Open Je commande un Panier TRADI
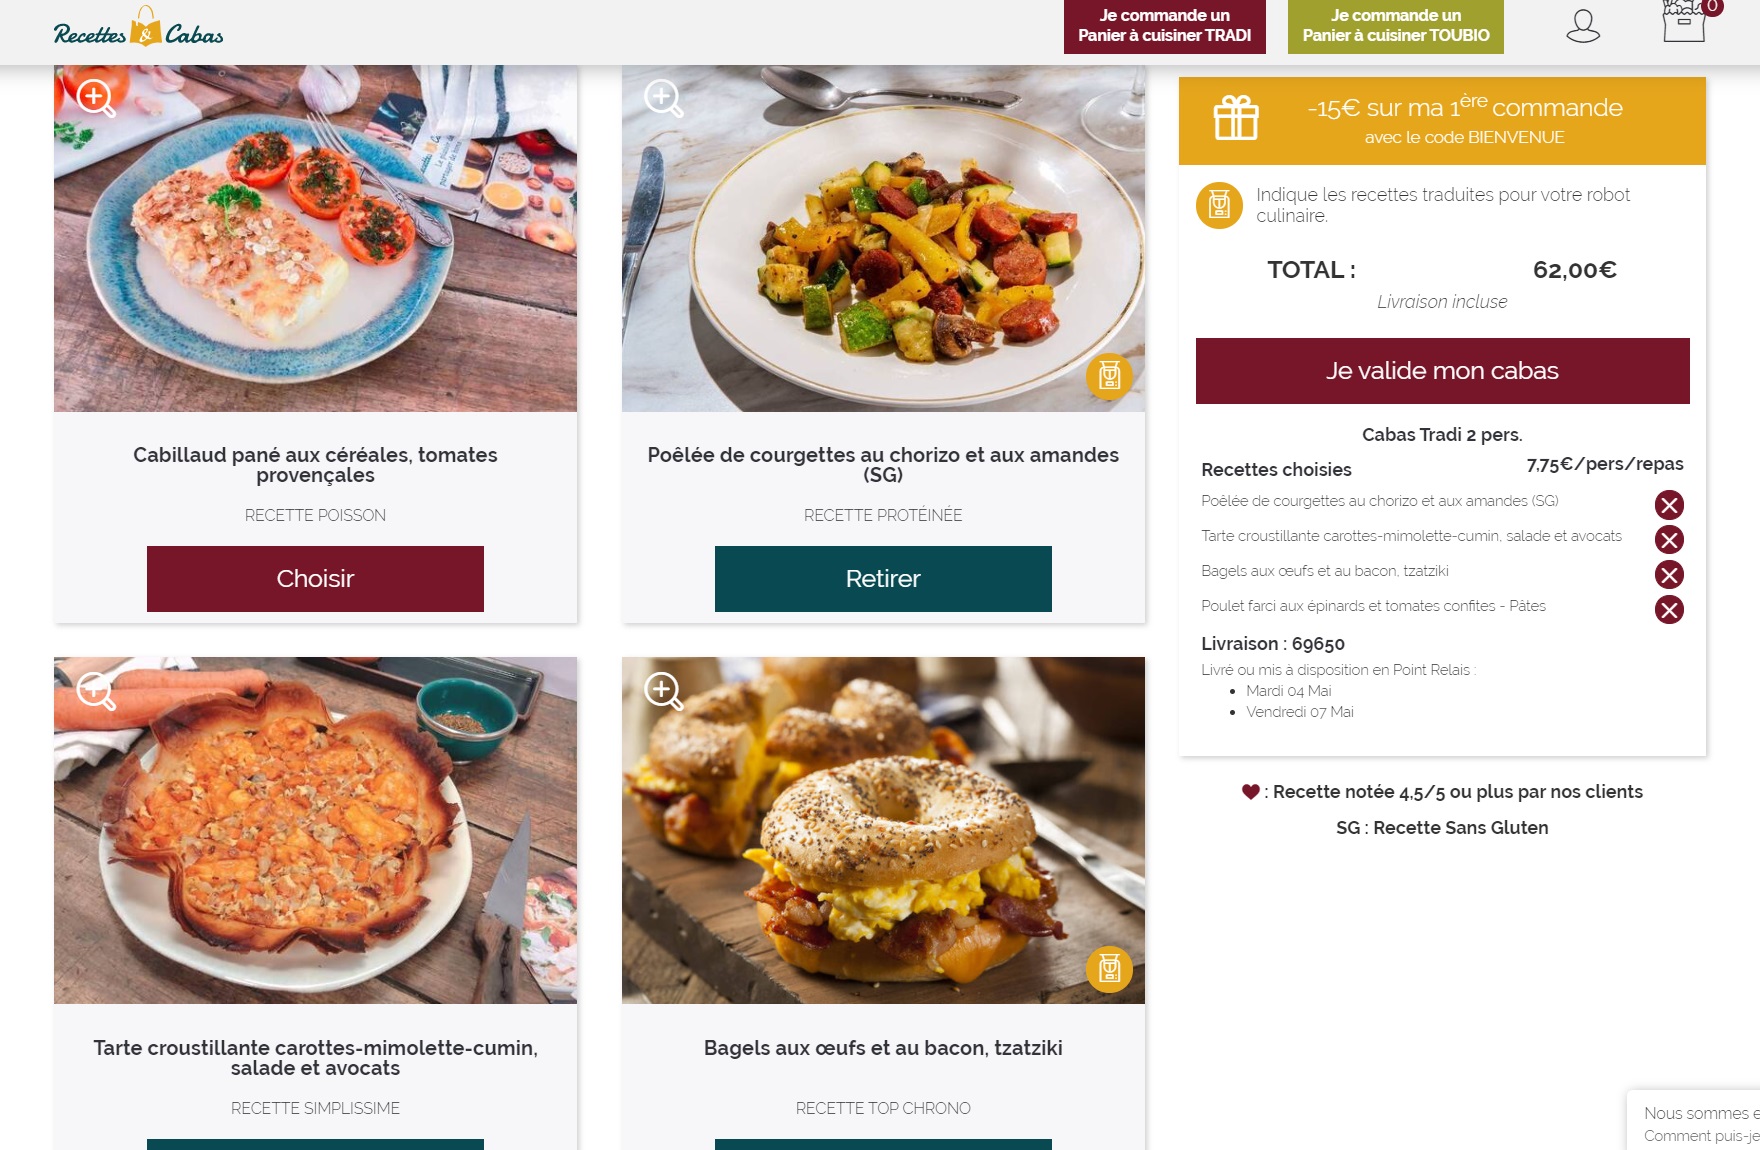This screenshot has height=1150, width=1760. (1165, 26)
